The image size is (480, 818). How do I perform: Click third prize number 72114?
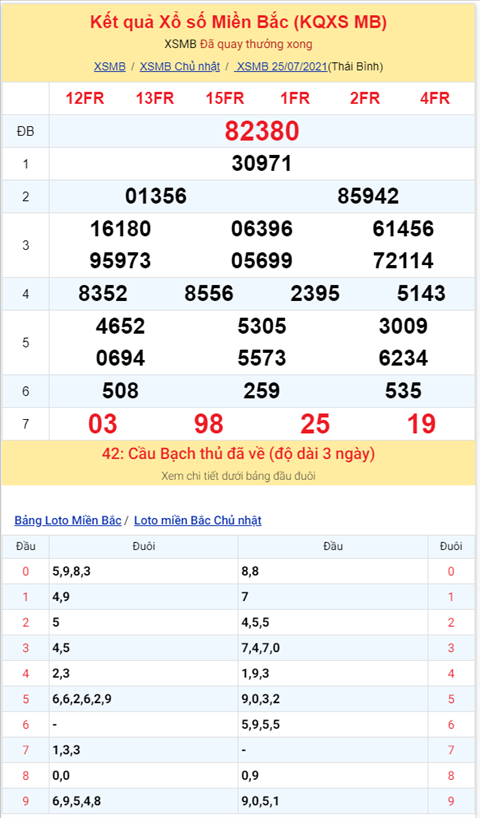tap(403, 260)
